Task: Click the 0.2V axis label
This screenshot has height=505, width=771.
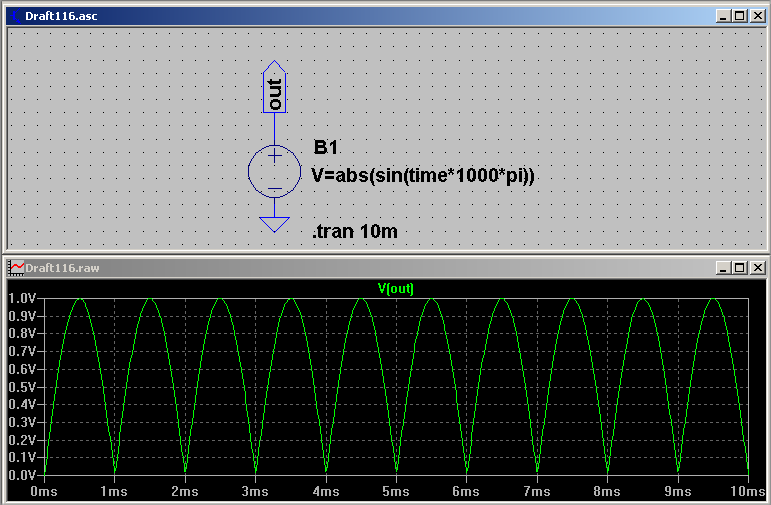Action: pyautogui.click(x=22, y=440)
